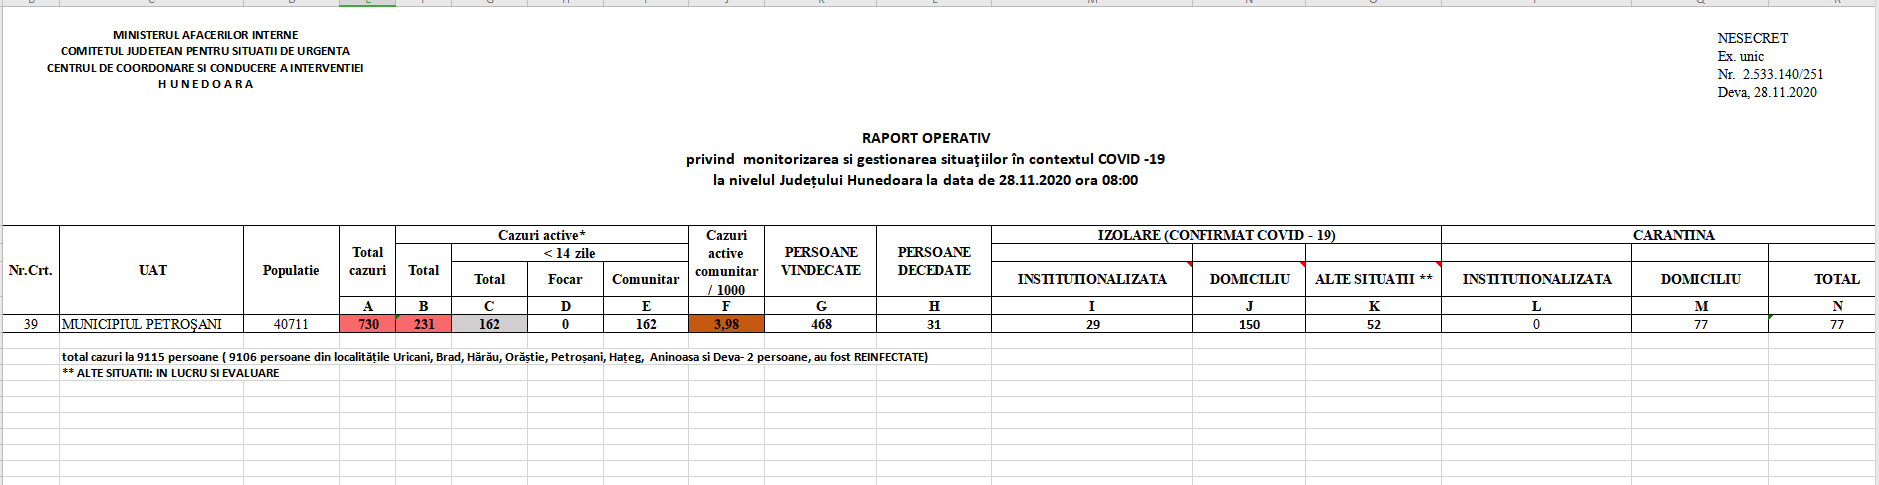Click the 'PERSOANE DECEDATE' header
Image resolution: width=1879 pixels, height=485 pixels.
click(x=934, y=261)
